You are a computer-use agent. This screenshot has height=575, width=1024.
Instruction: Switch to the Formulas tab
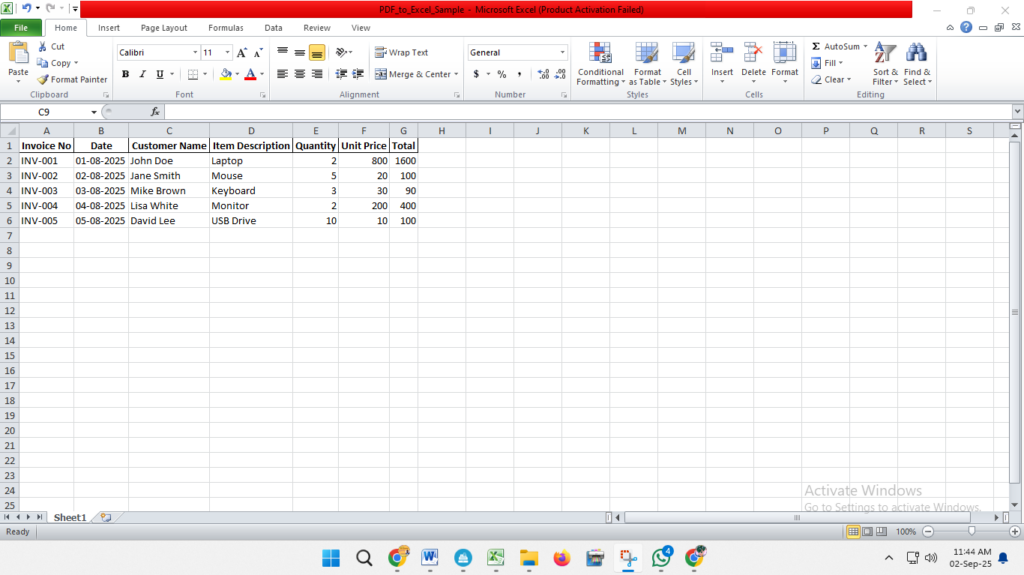click(x=226, y=27)
